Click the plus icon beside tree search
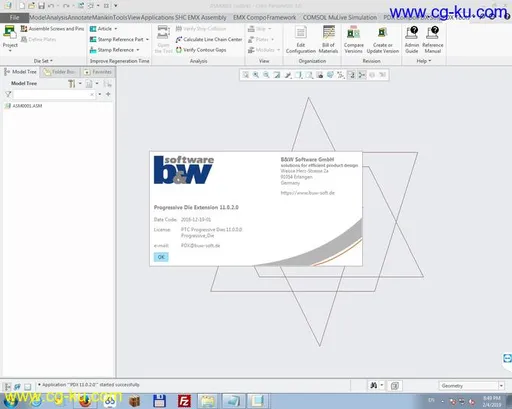 [x=108, y=94]
